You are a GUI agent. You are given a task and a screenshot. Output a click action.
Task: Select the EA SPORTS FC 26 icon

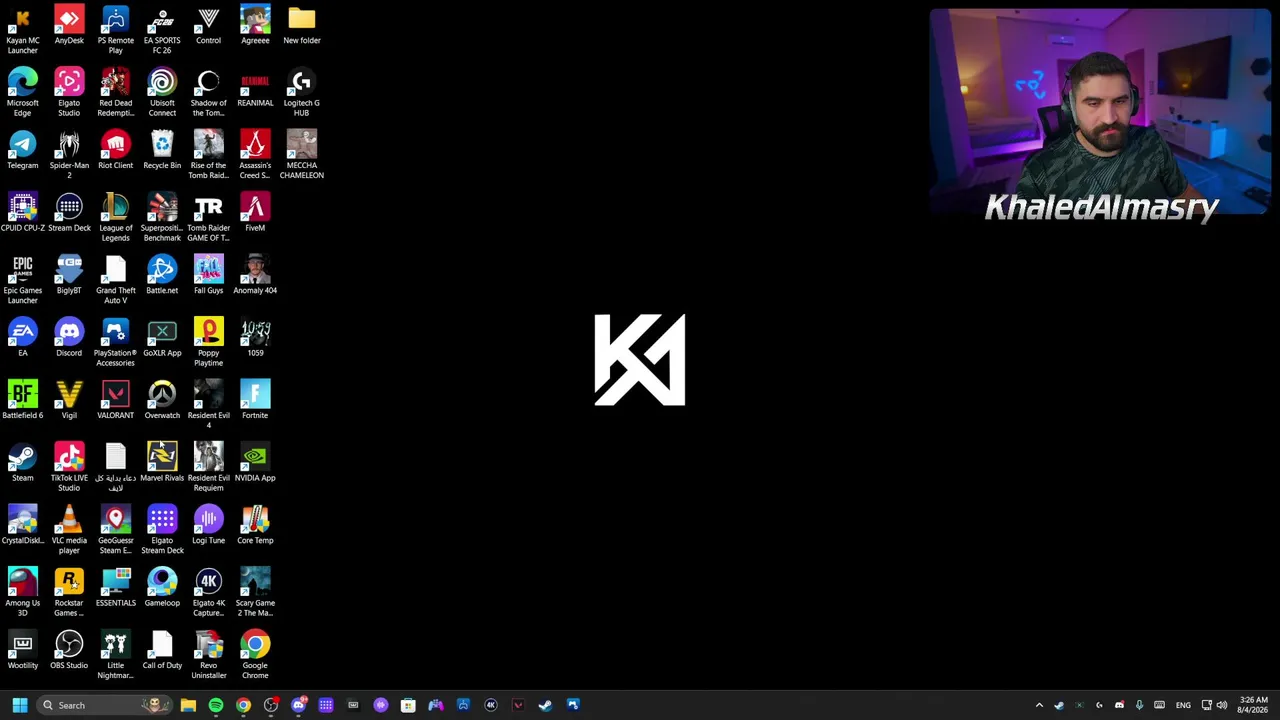pyautogui.click(x=162, y=30)
